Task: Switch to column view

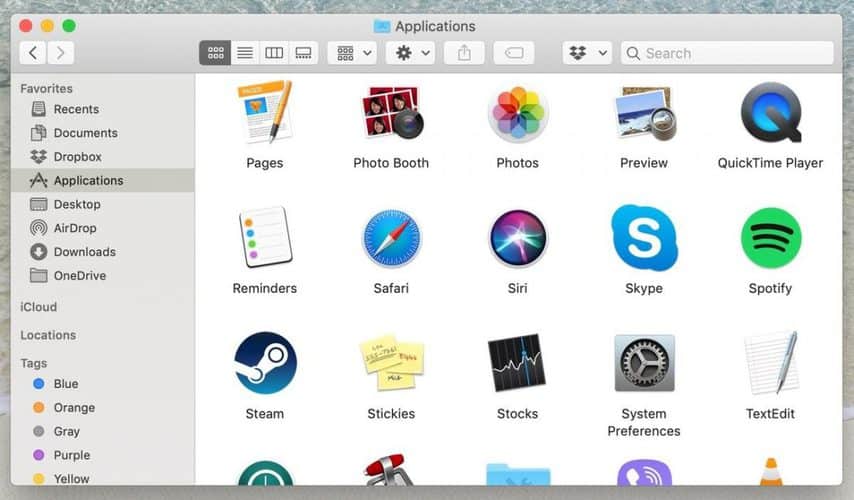Action: click(274, 53)
